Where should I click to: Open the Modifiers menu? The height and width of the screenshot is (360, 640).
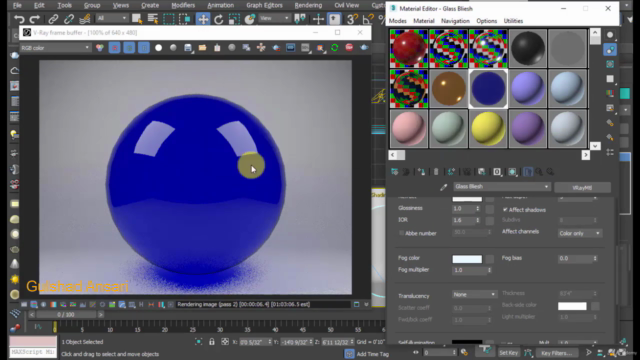click(x=183, y=5)
